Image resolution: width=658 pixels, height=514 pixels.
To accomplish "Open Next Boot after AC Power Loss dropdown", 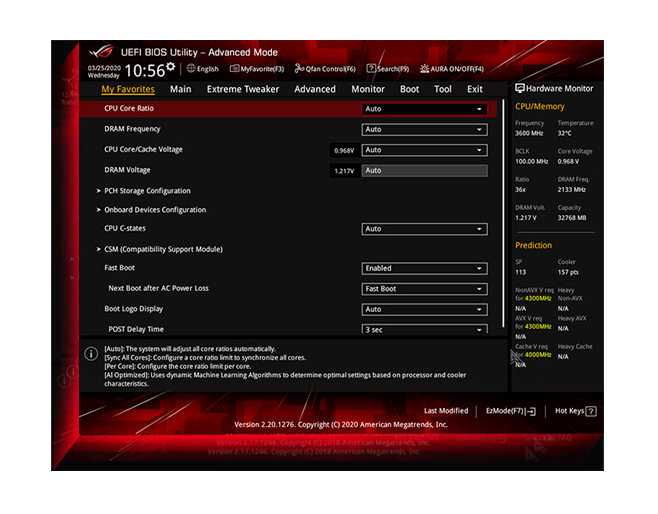I will coord(424,289).
